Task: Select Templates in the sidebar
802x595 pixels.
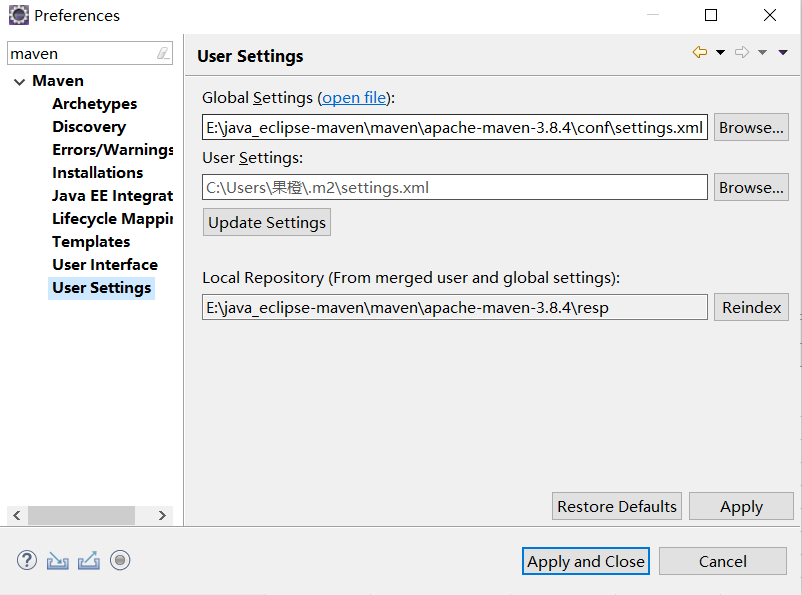Action: tap(91, 242)
